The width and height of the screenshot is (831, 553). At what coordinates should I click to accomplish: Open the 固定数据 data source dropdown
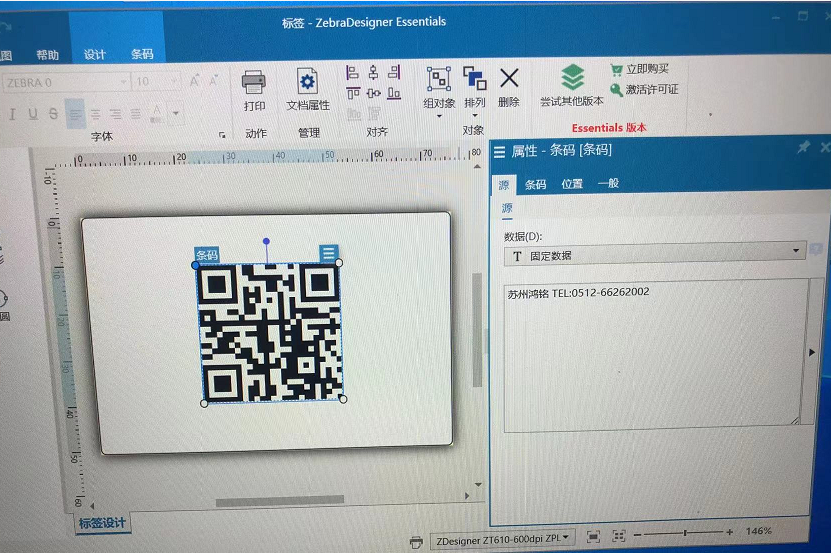click(655, 255)
